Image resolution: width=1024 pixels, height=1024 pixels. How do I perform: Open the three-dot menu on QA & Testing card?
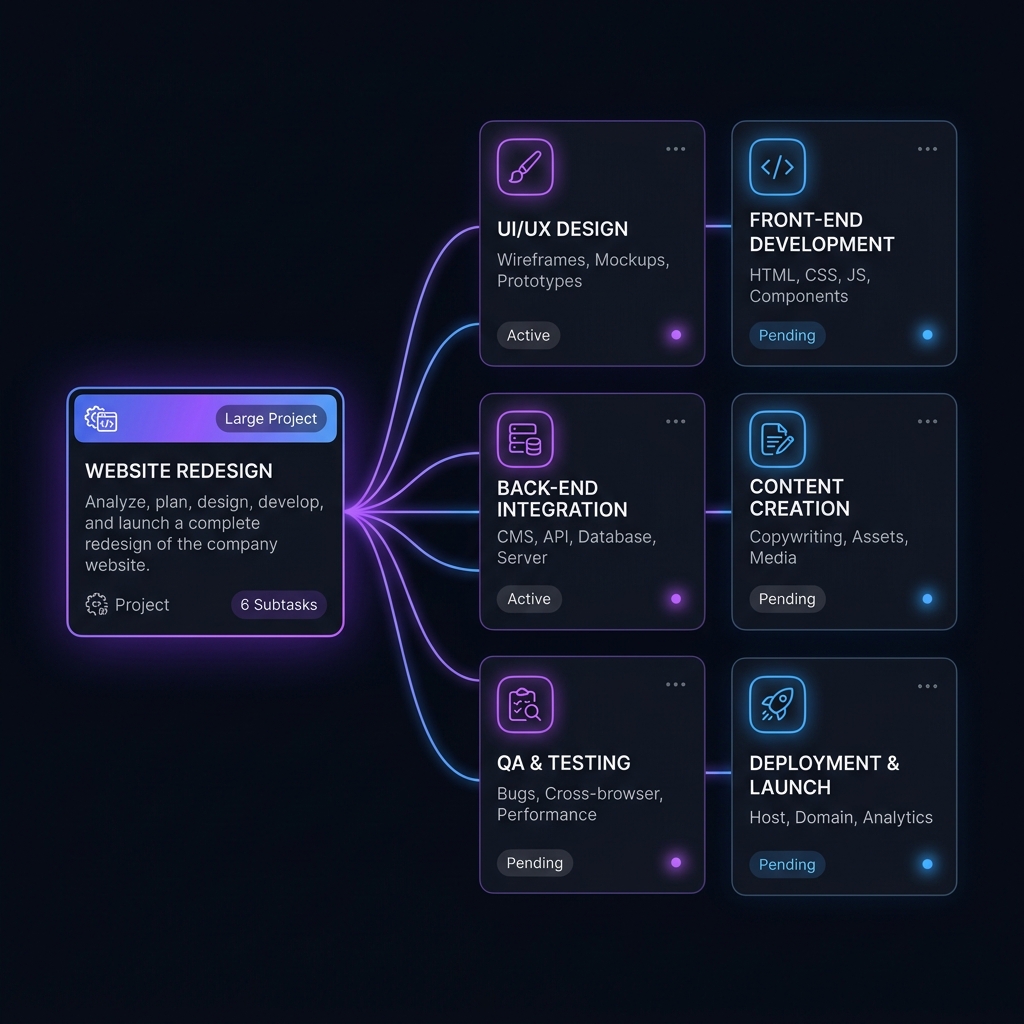pyautogui.click(x=675, y=684)
